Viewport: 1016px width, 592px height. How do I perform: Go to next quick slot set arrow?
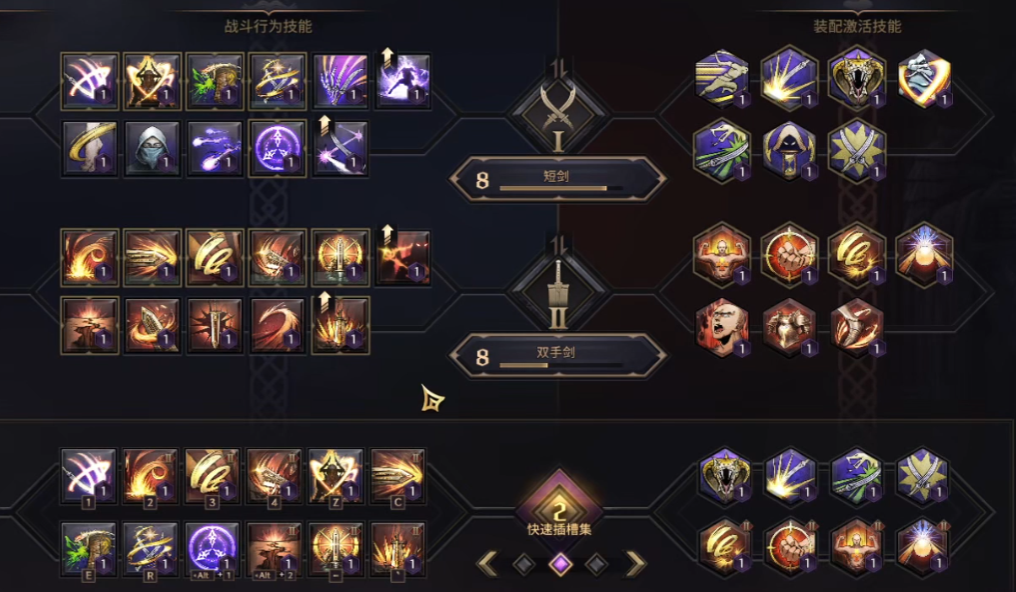click(635, 564)
